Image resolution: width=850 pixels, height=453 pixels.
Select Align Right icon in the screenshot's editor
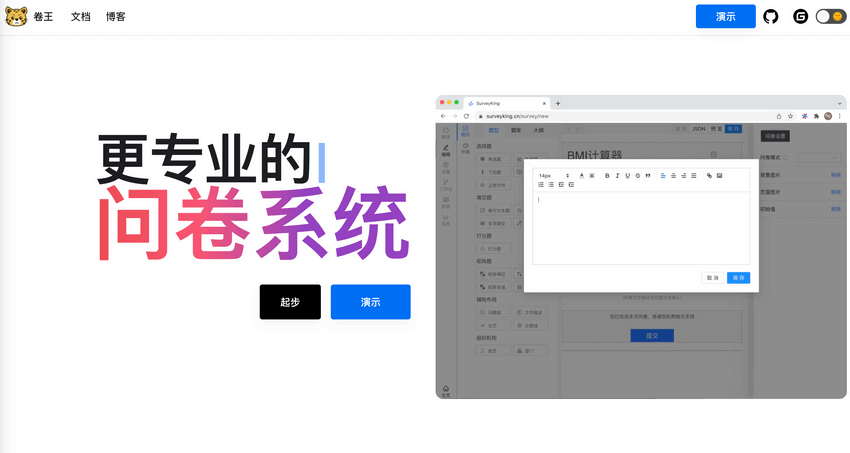point(684,176)
